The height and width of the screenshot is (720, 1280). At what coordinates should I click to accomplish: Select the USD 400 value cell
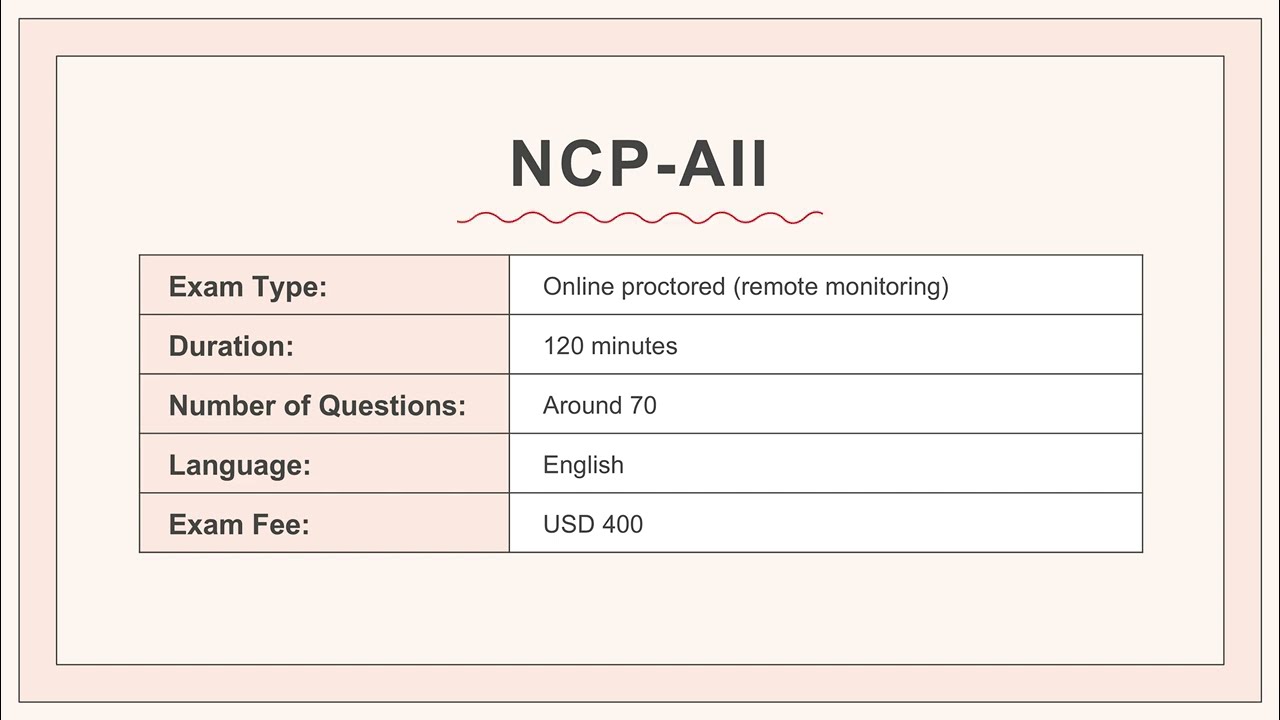[x=826, y=522]
